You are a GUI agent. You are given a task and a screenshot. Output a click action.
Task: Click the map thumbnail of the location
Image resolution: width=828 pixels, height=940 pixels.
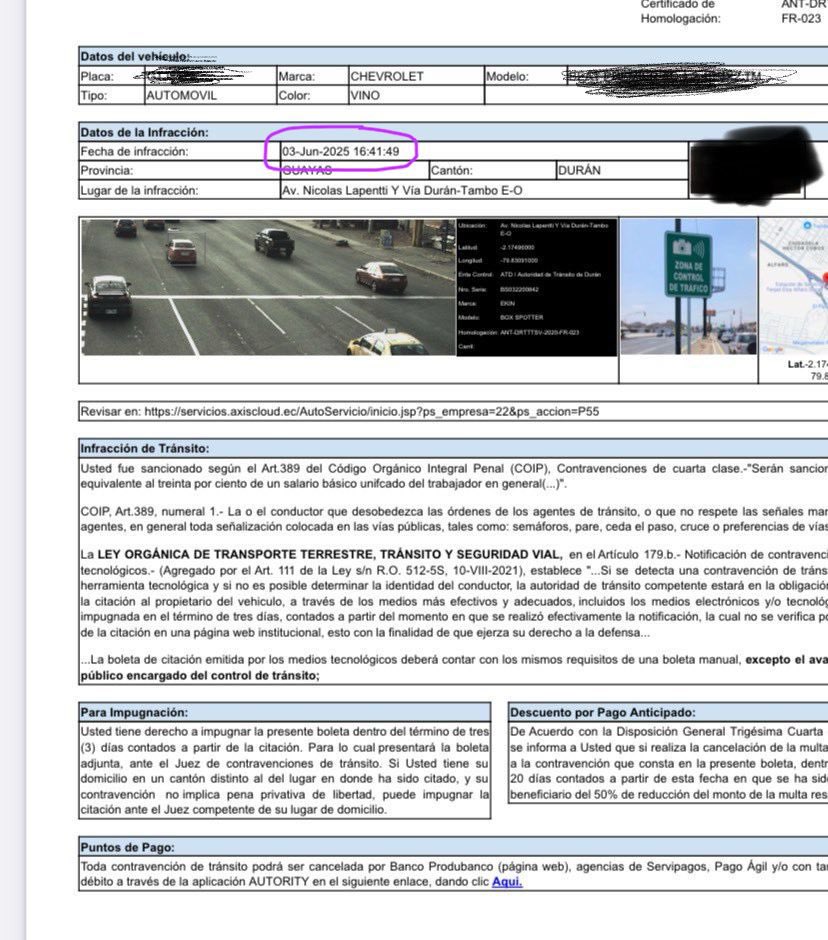[x=793, y=287]
